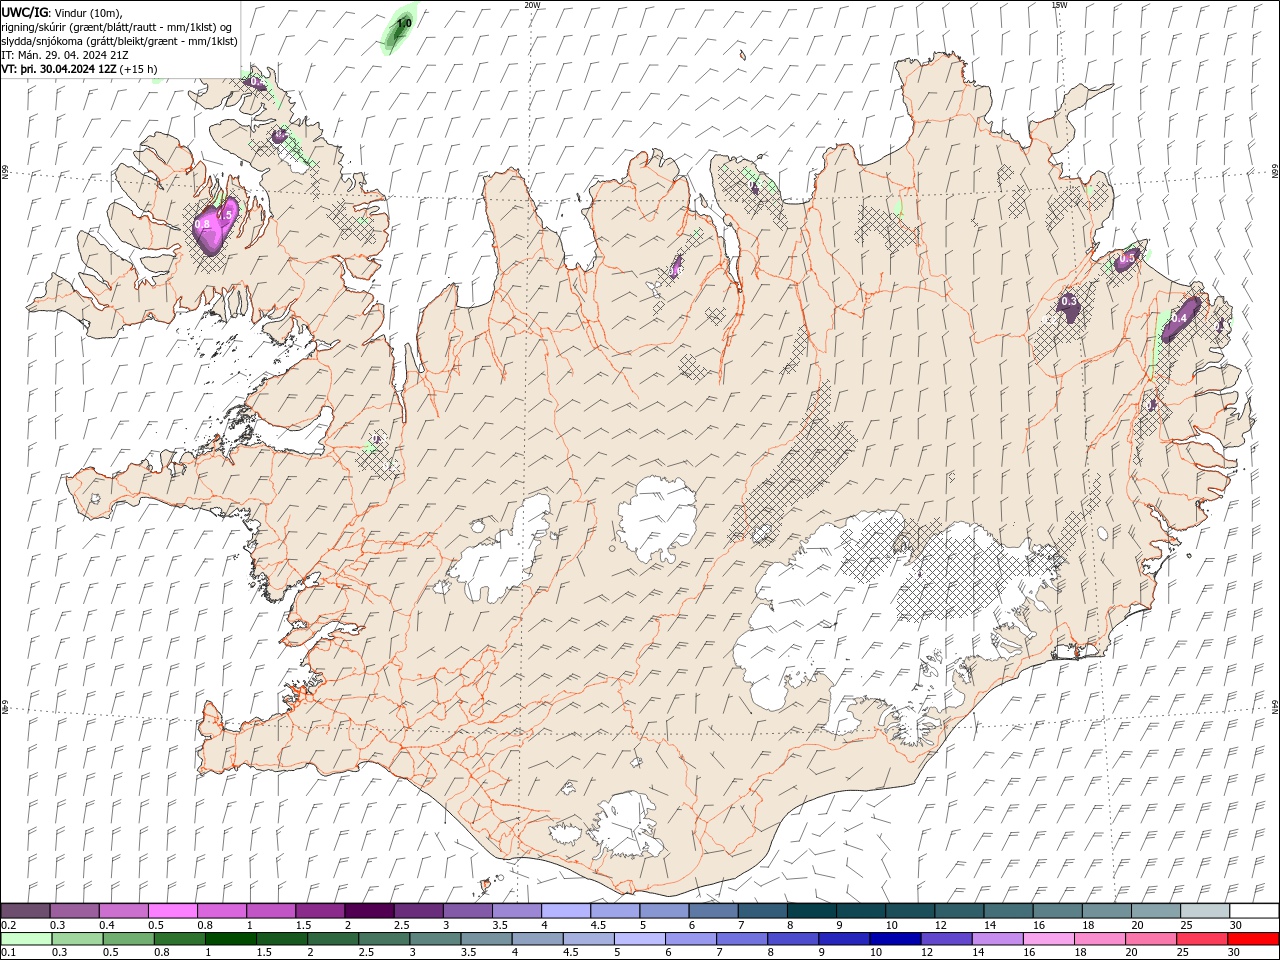Select the pale green 0.1 swatch in lower legend

coord(26,939)
